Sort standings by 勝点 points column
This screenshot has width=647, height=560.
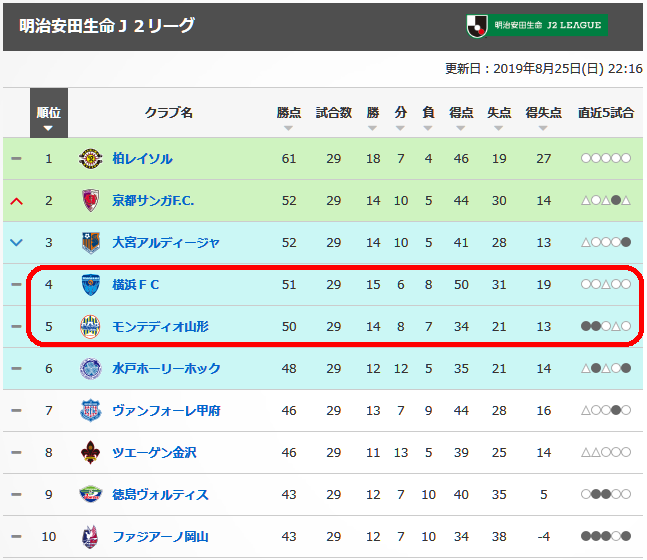pyautogui.click(x=289, y=118)
